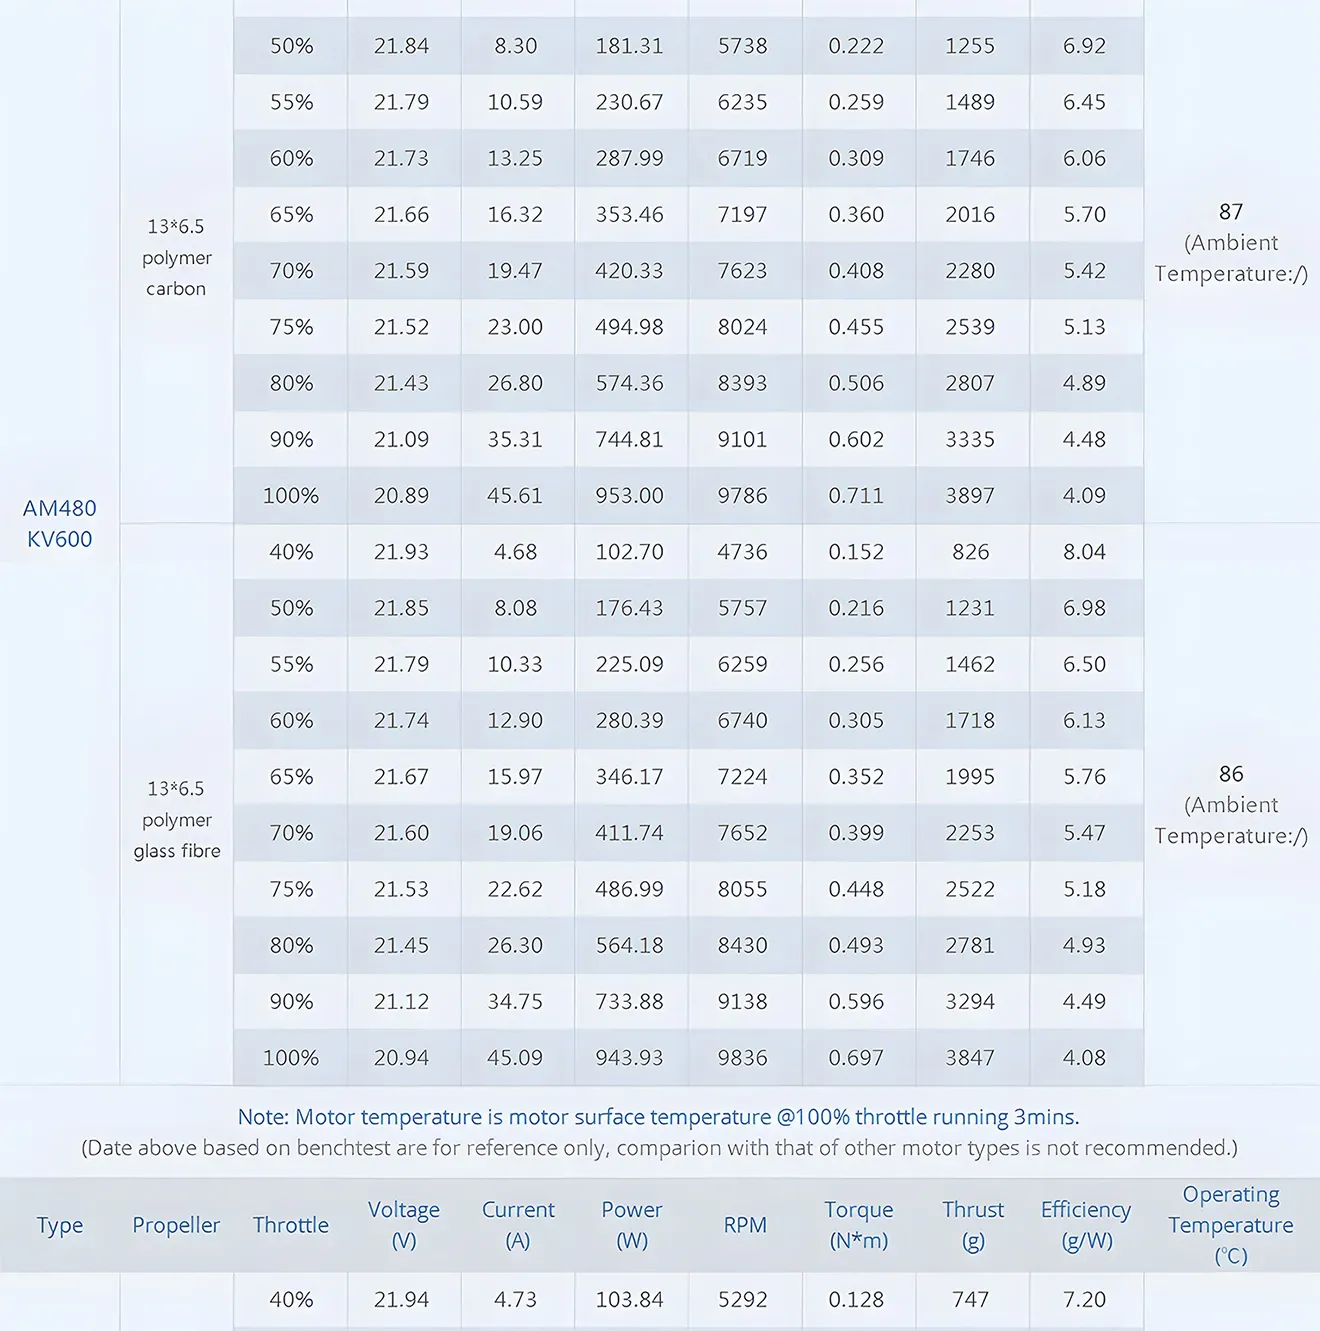Click the AM480 KV600 motor type label
The height and width of the screenshot is (1331, 1320).
[59, 524]
